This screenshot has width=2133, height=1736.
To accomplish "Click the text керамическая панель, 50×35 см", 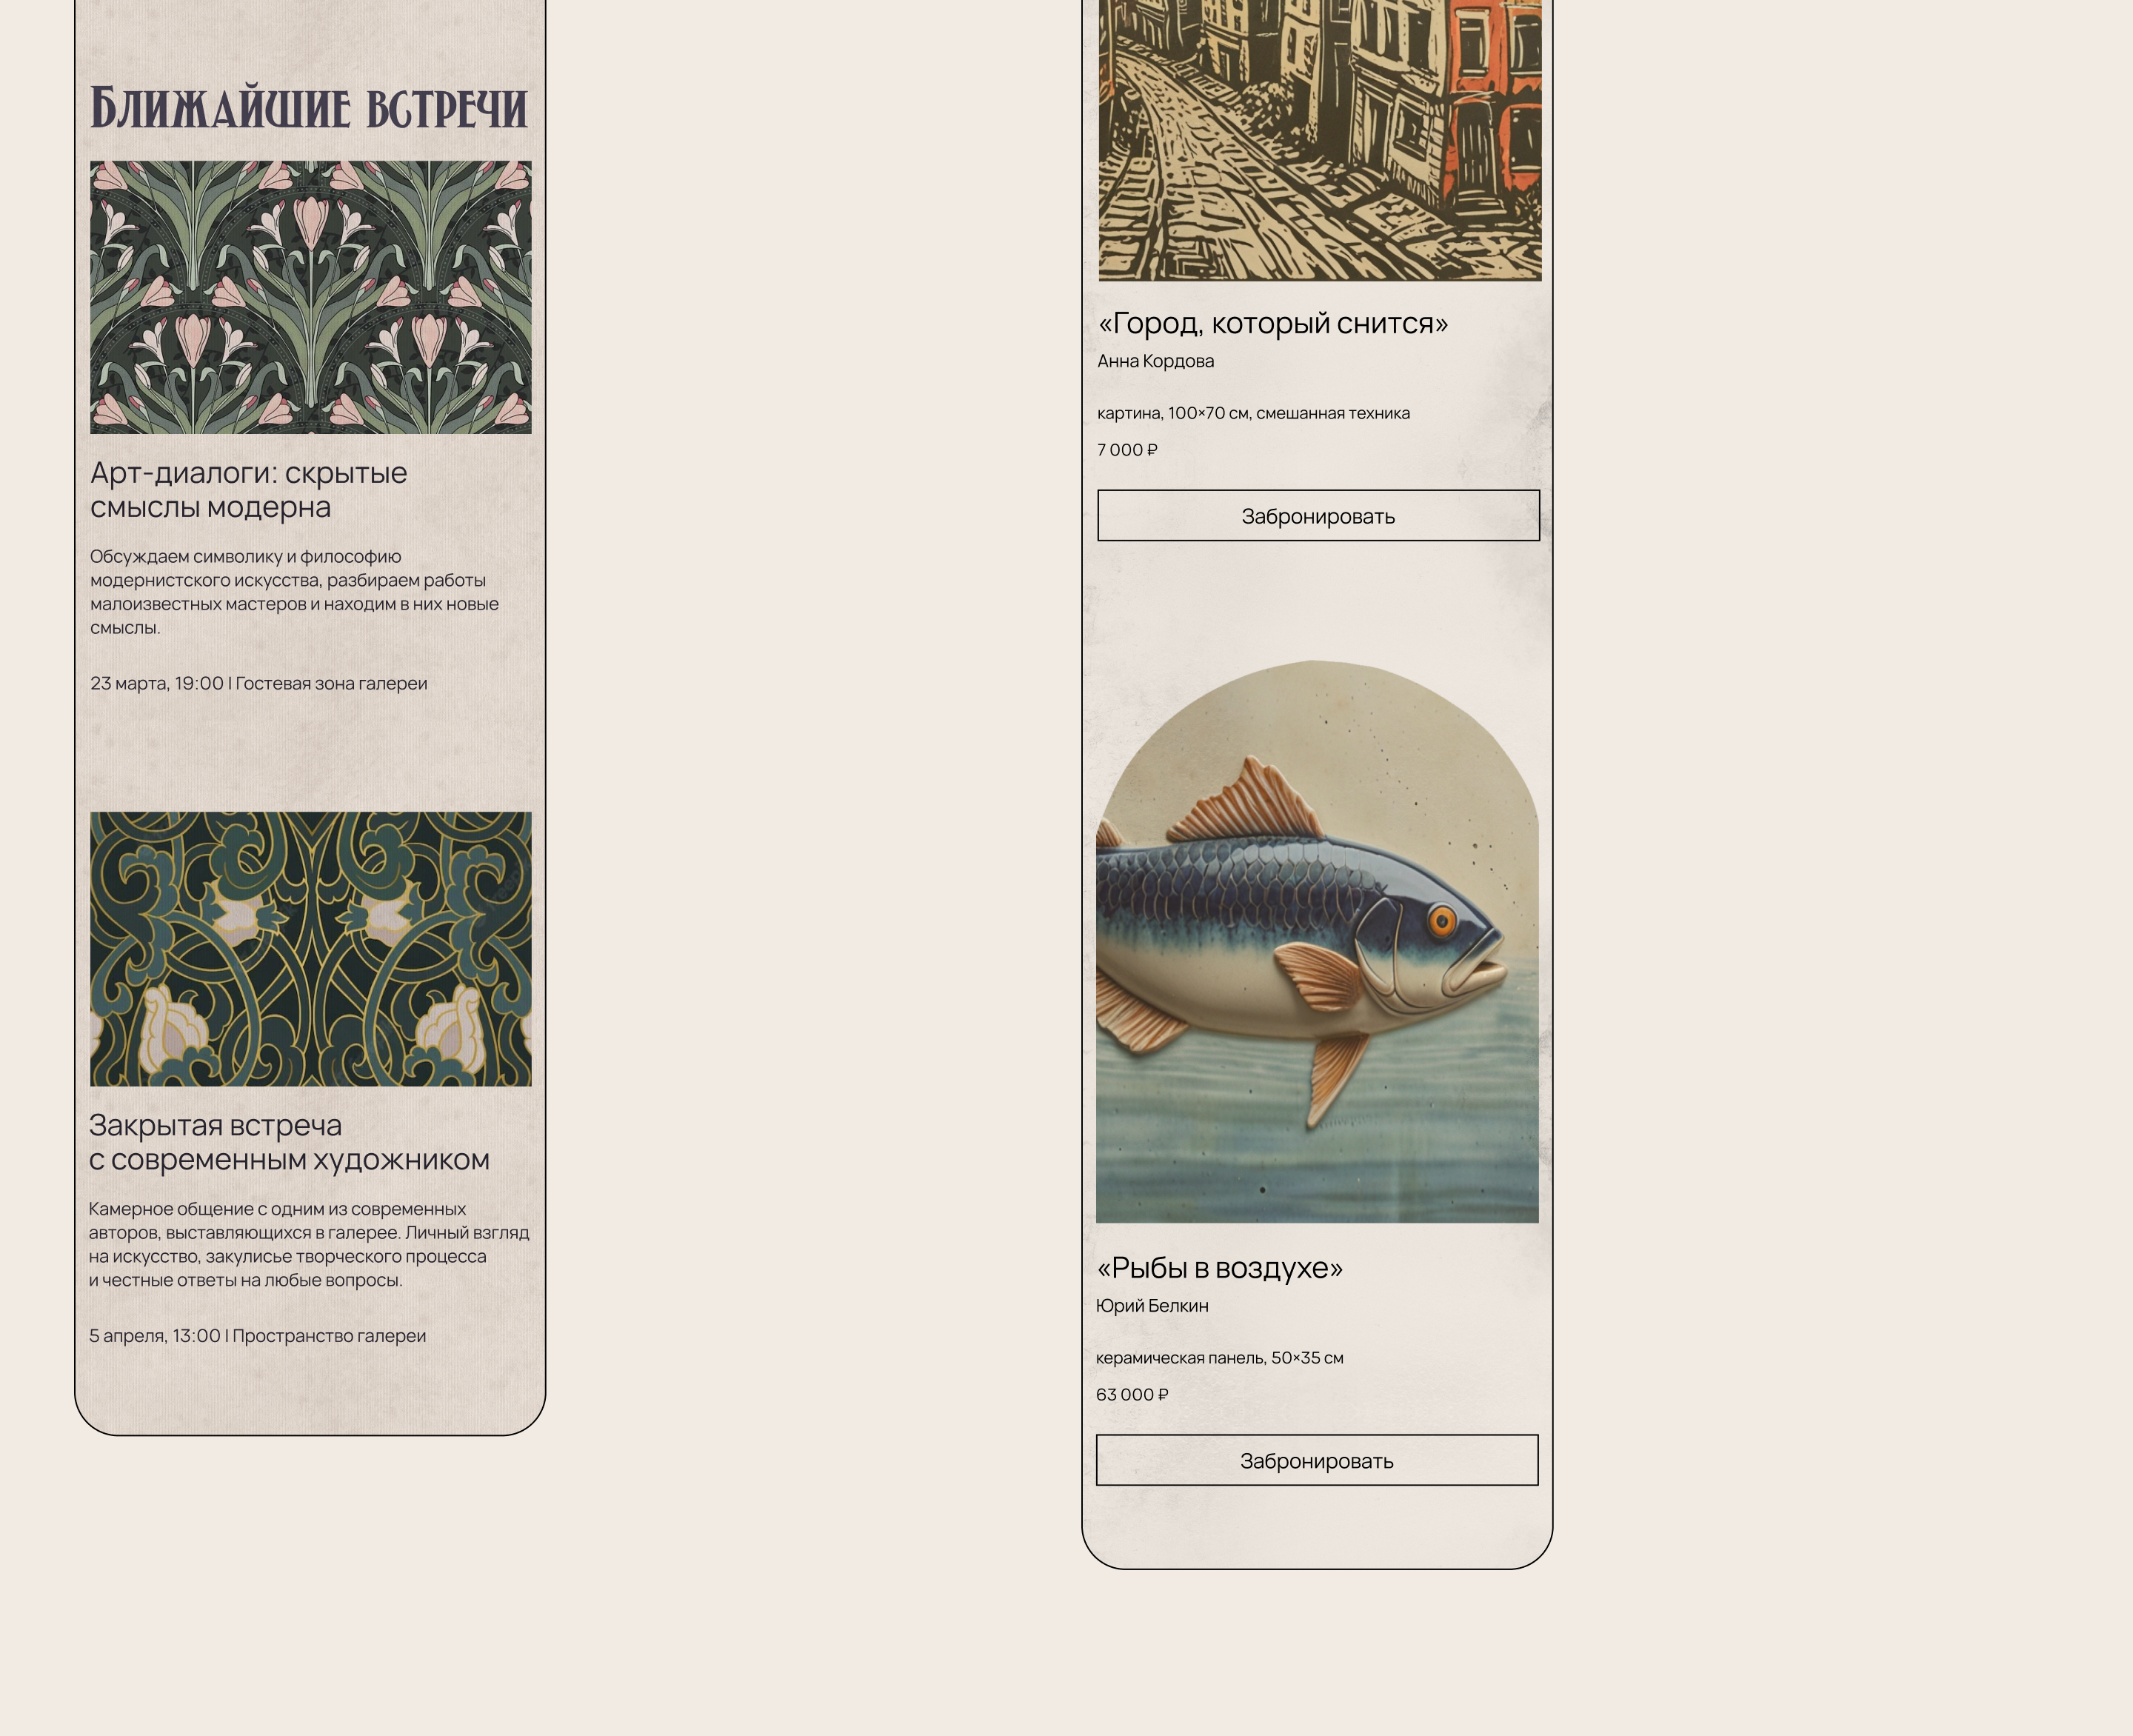I will 1220,1358.
